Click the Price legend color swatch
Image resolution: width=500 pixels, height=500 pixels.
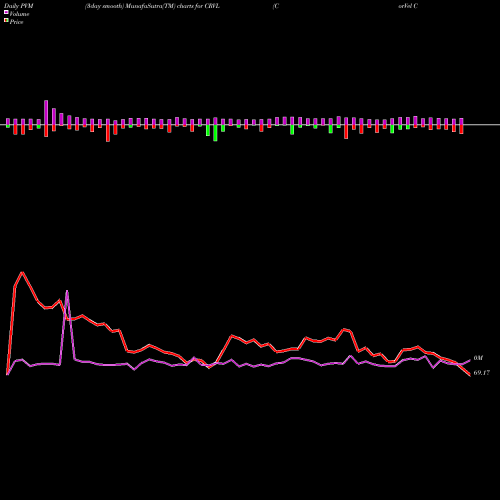pyautogui.click(x=6, y=21)
